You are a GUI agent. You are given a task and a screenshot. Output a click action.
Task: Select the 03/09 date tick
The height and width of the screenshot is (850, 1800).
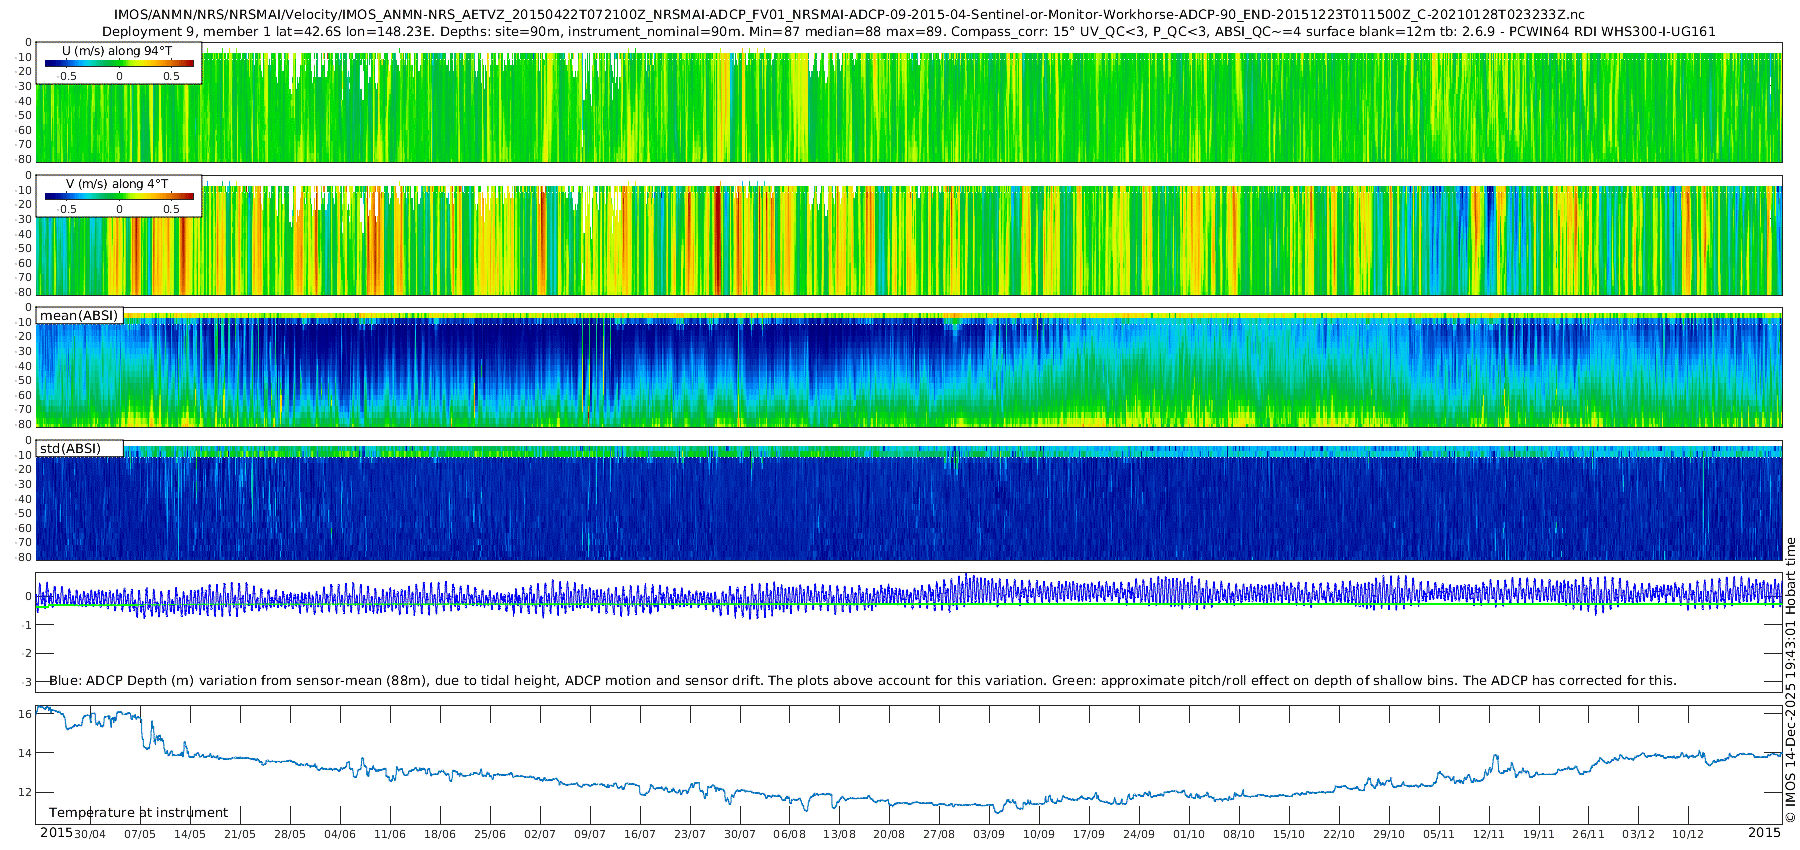pos(989,834)
